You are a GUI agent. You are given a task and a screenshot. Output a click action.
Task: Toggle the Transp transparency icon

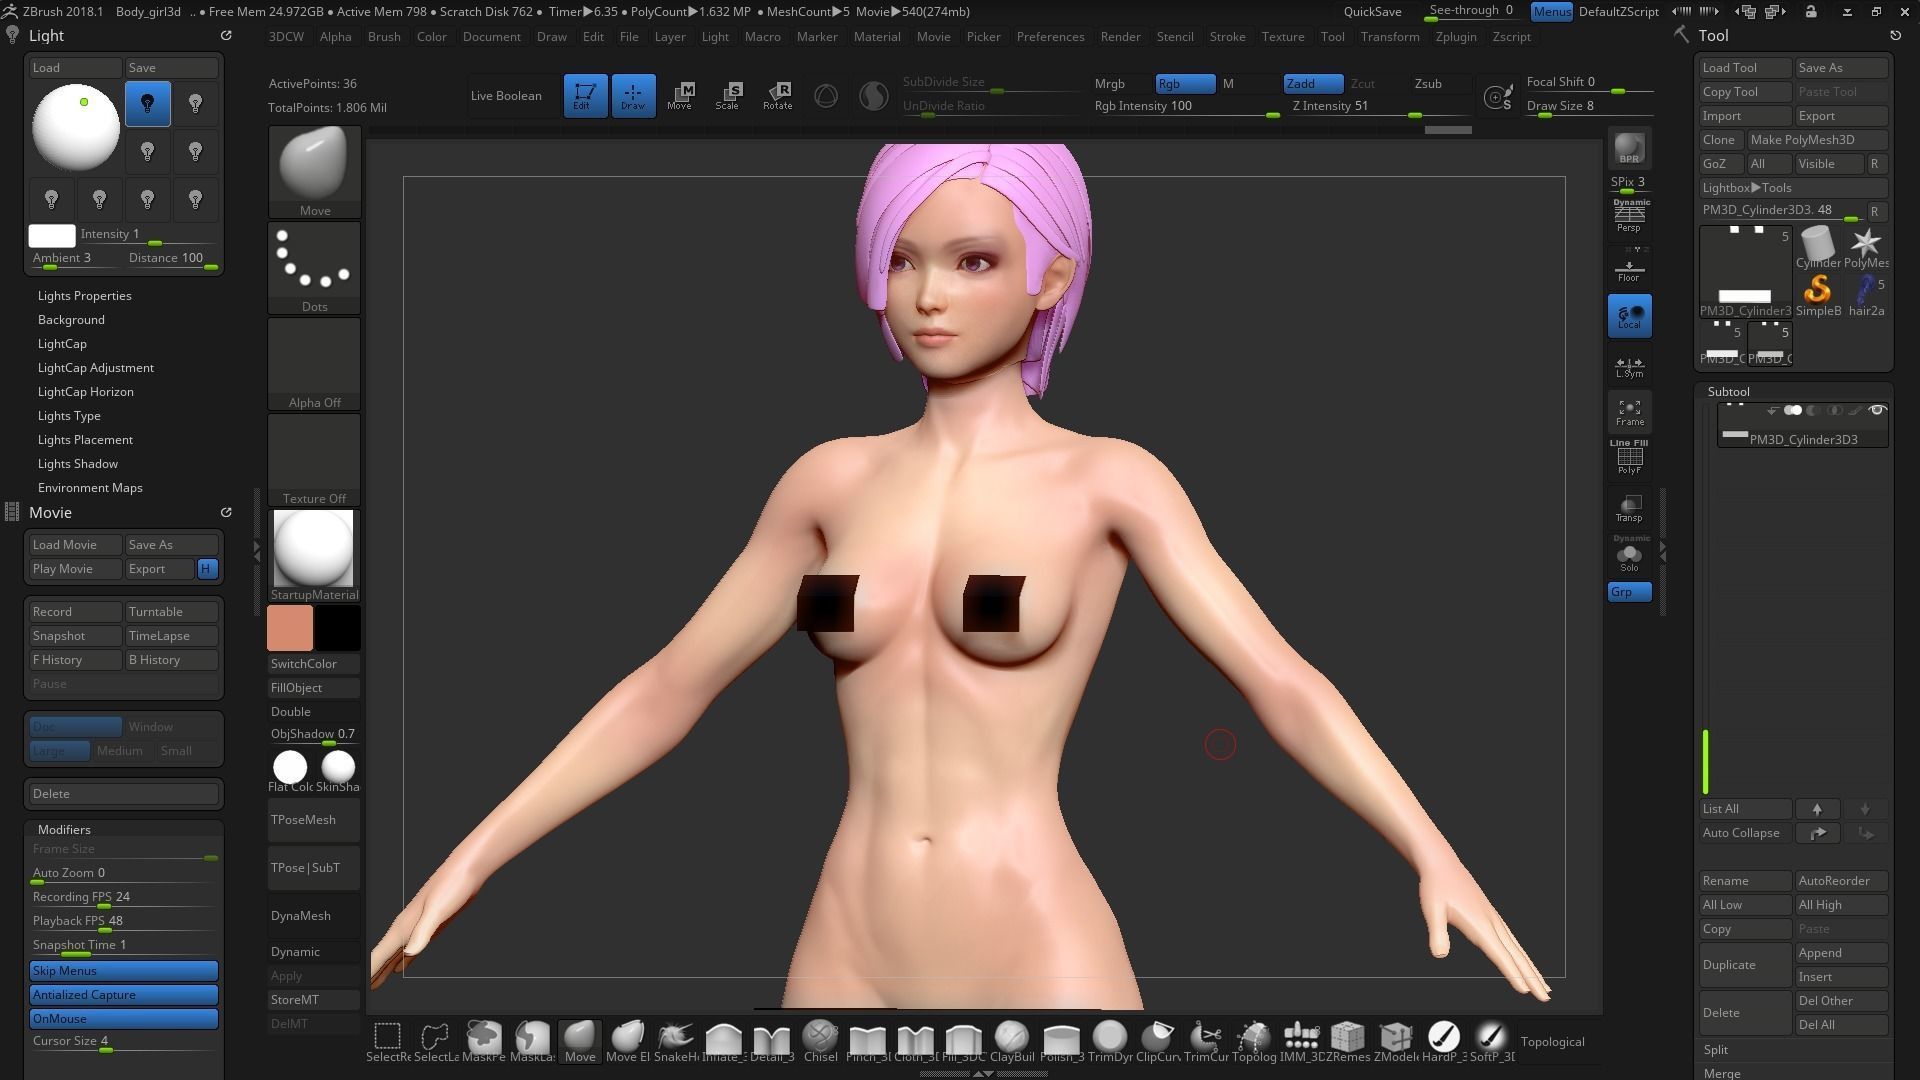tap(1629, 508)
